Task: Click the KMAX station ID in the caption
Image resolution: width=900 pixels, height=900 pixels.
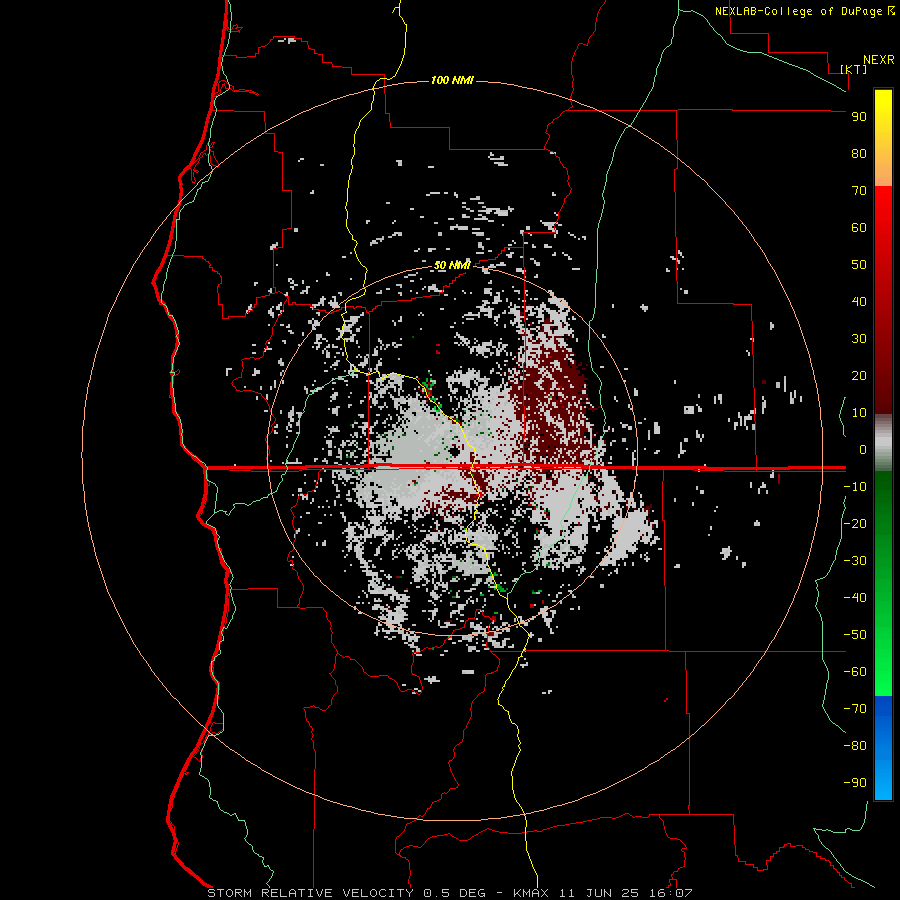Action: 531,893
